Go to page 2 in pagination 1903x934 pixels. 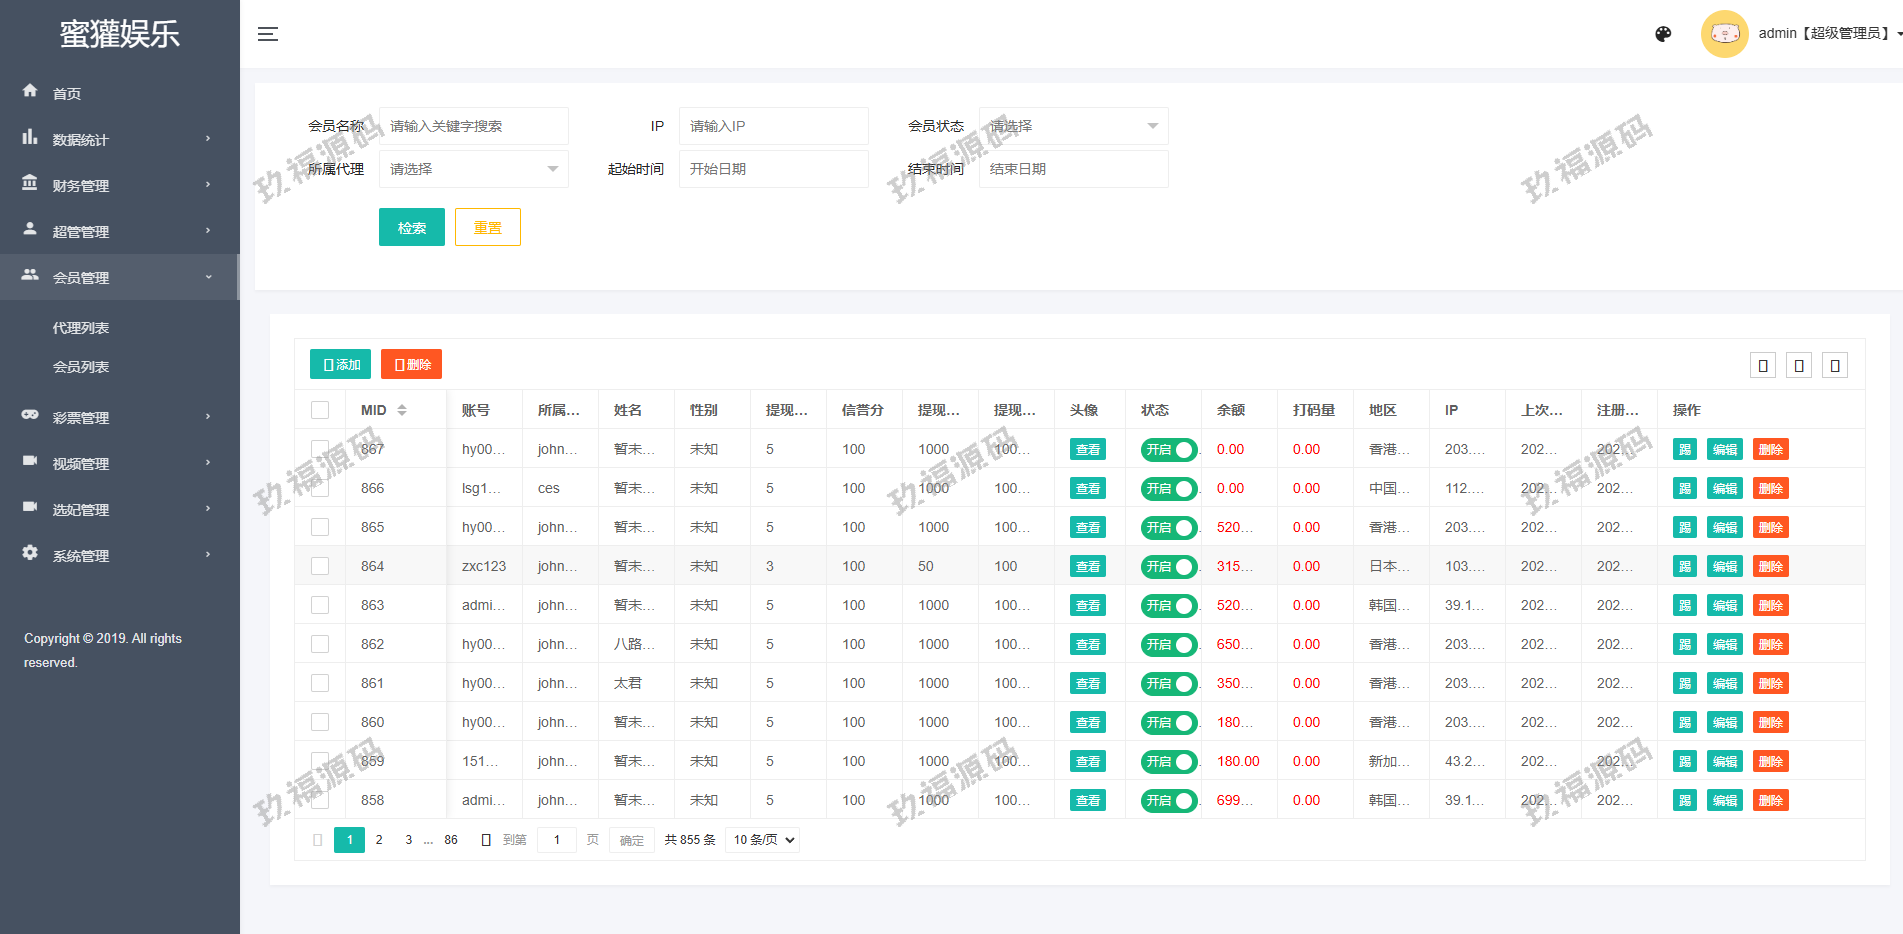coord(379,840)
